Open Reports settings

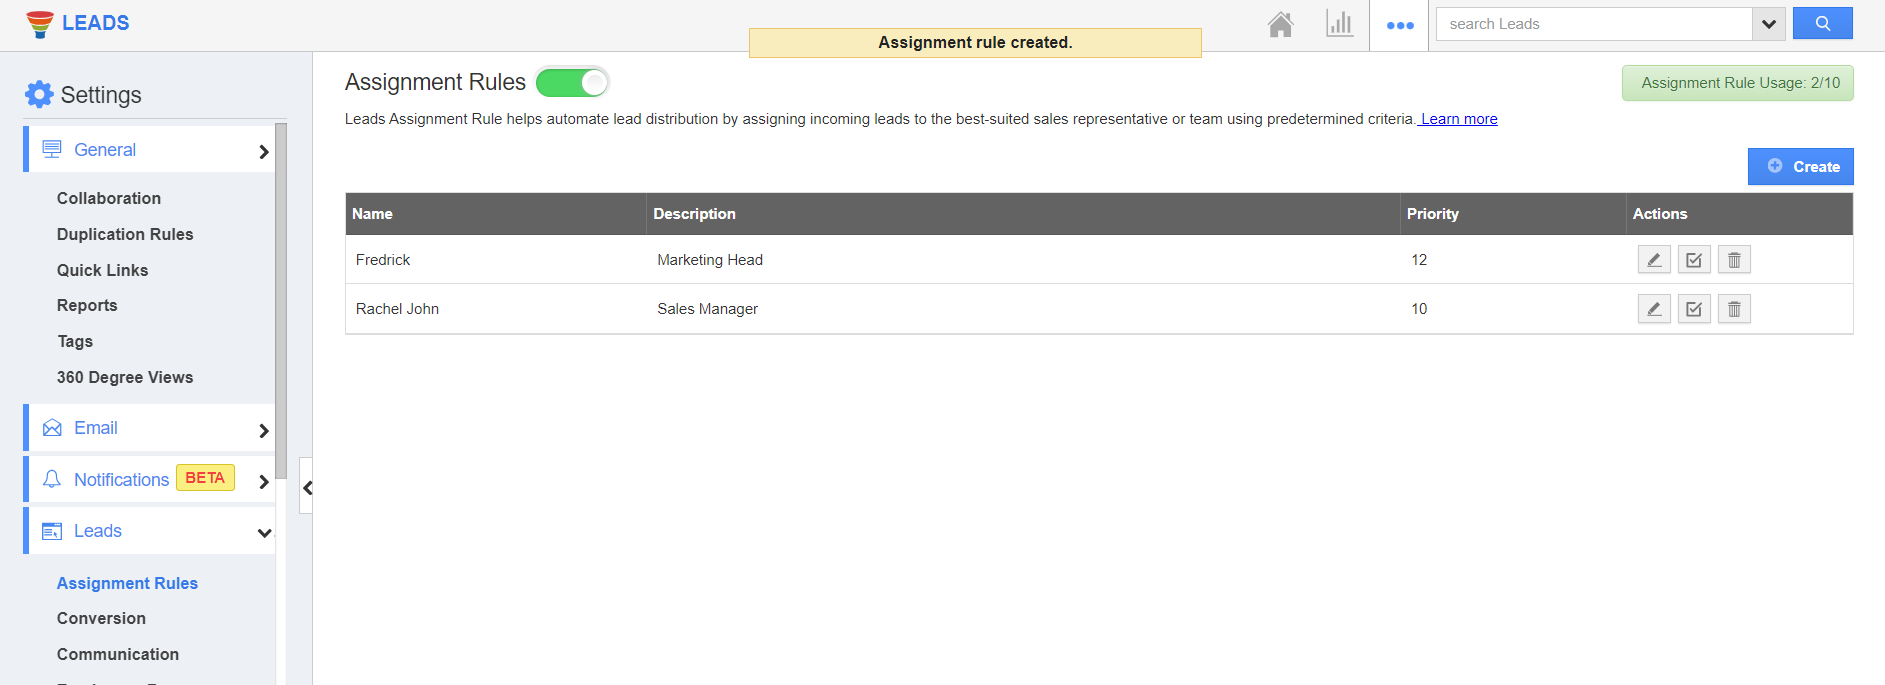87,305
